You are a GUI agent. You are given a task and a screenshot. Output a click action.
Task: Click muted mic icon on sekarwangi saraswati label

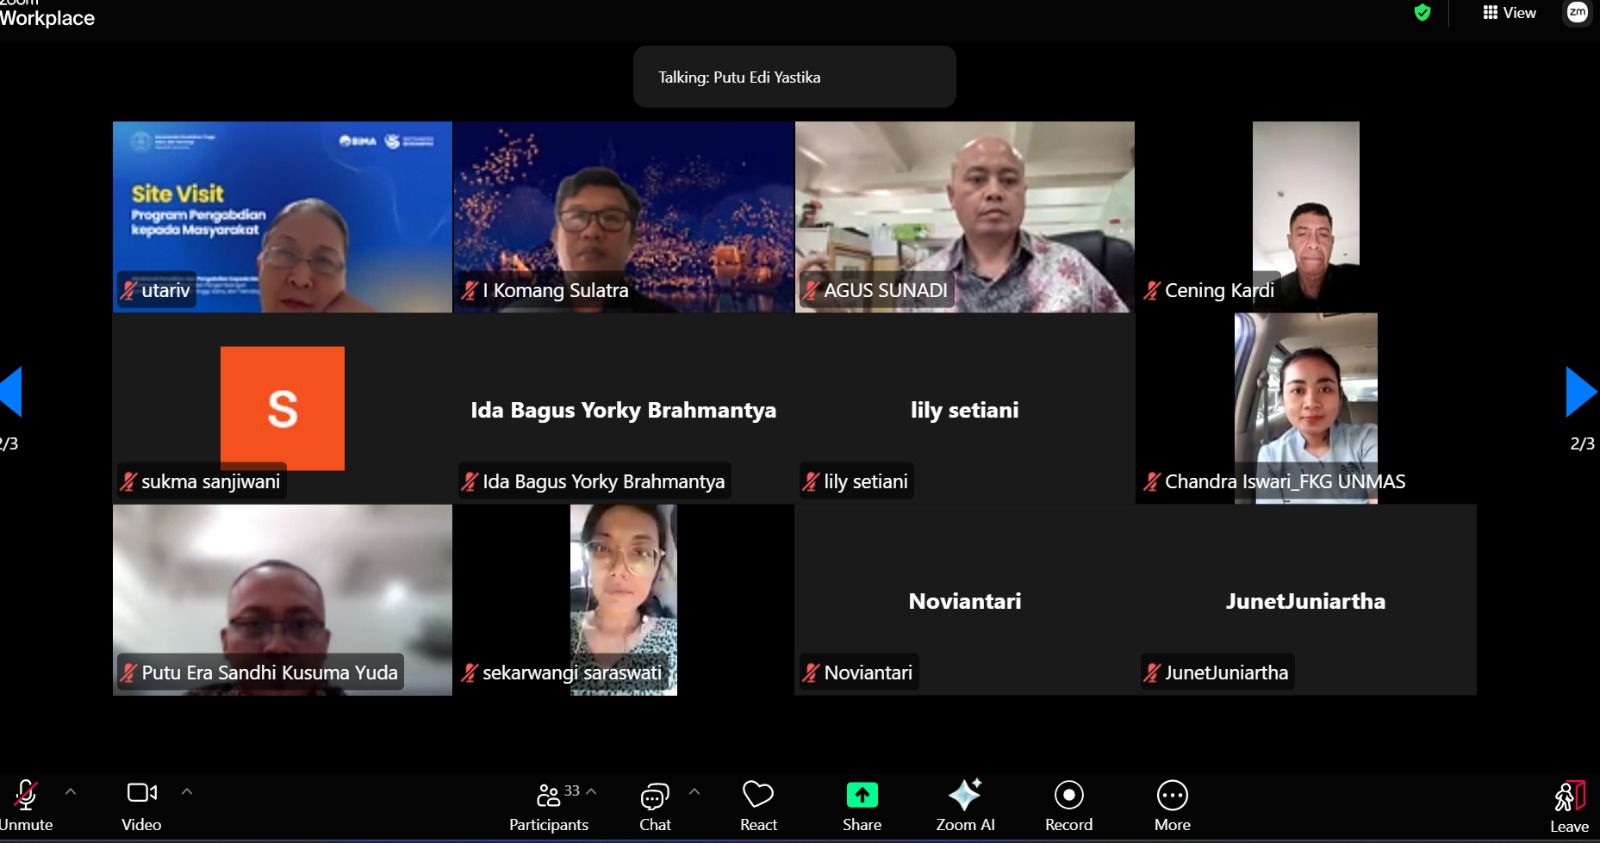point(470,673)
